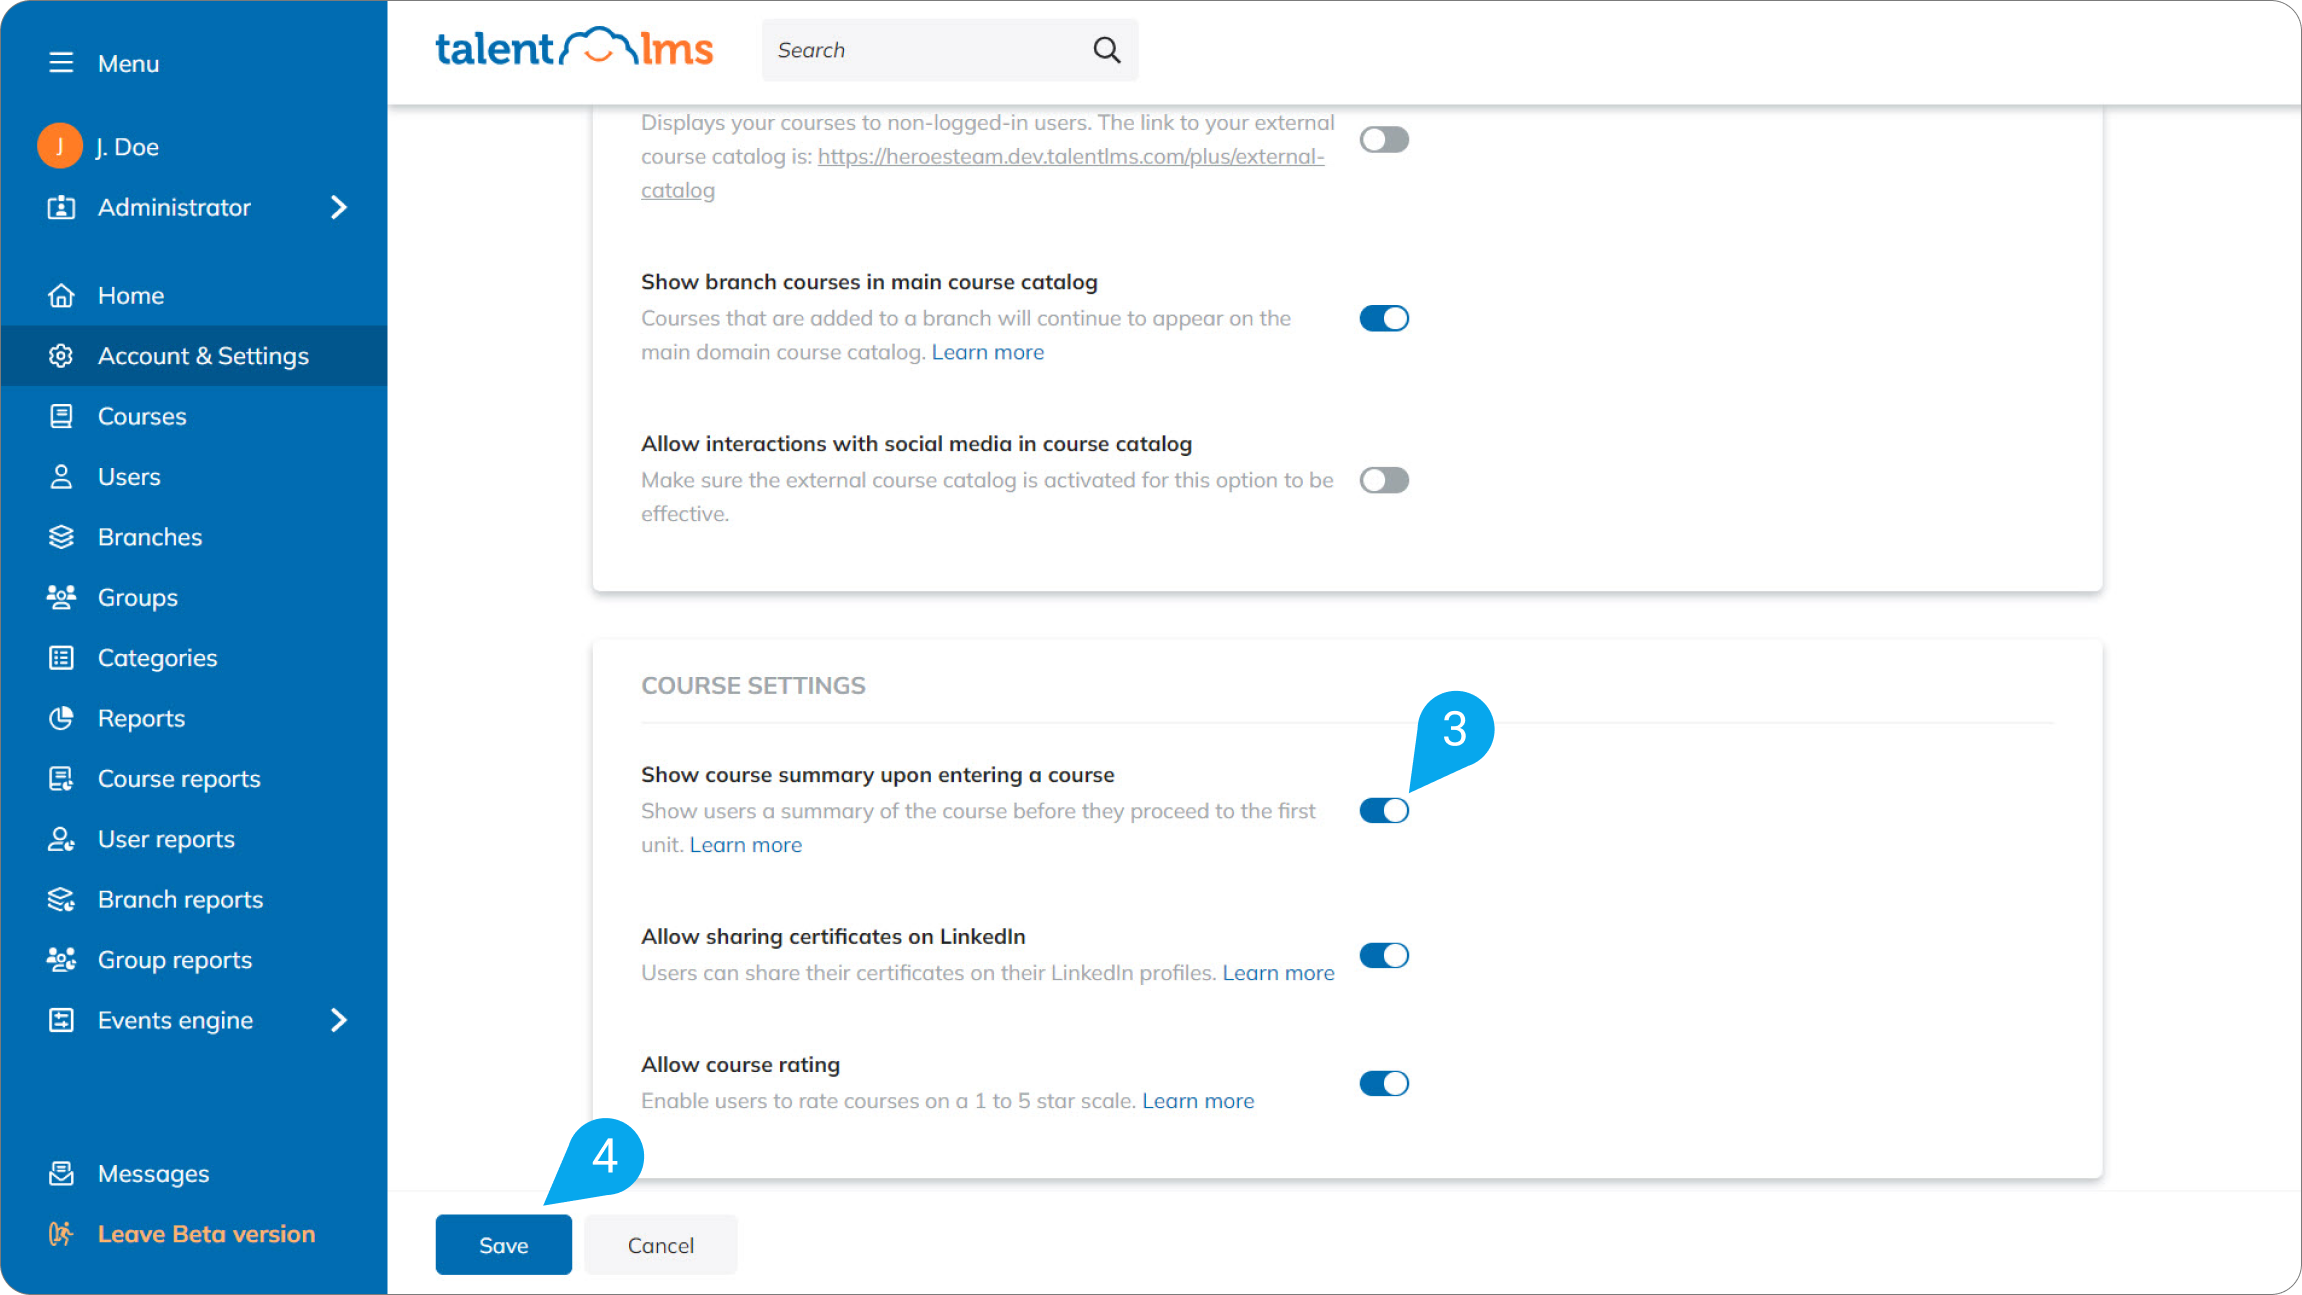Open the Home section
This screenshot has width=2302, height=1295.
(130, 295)
